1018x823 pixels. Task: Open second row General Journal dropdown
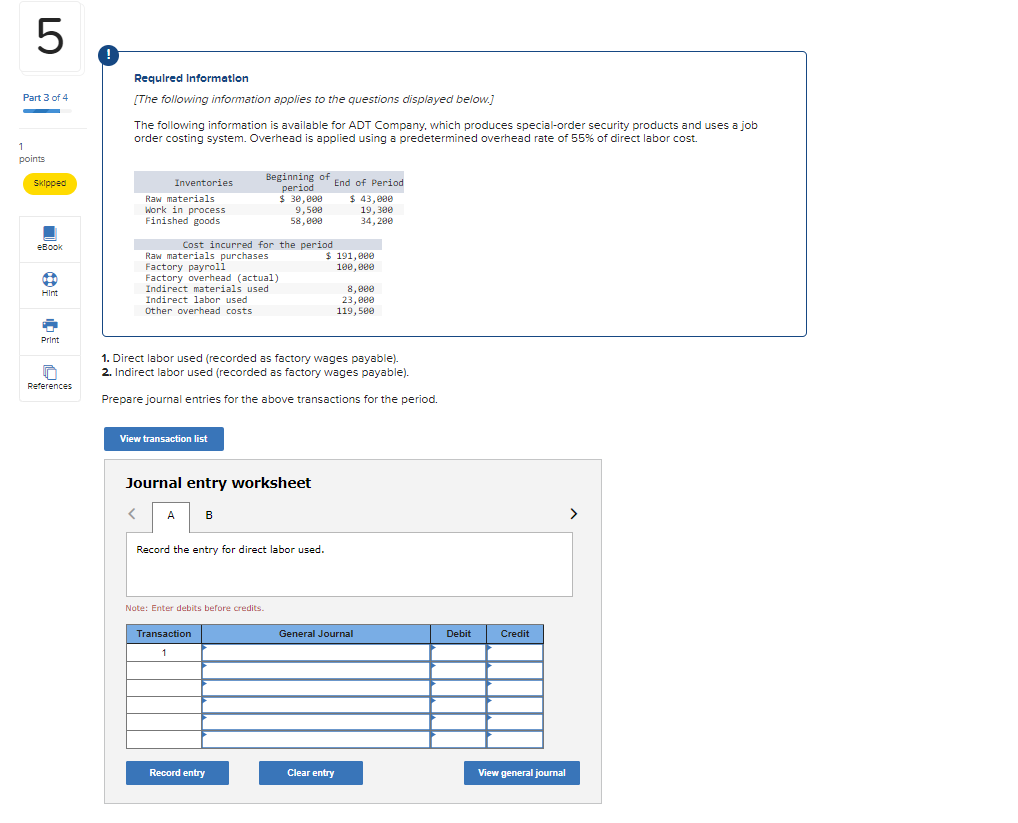[316, 670]
